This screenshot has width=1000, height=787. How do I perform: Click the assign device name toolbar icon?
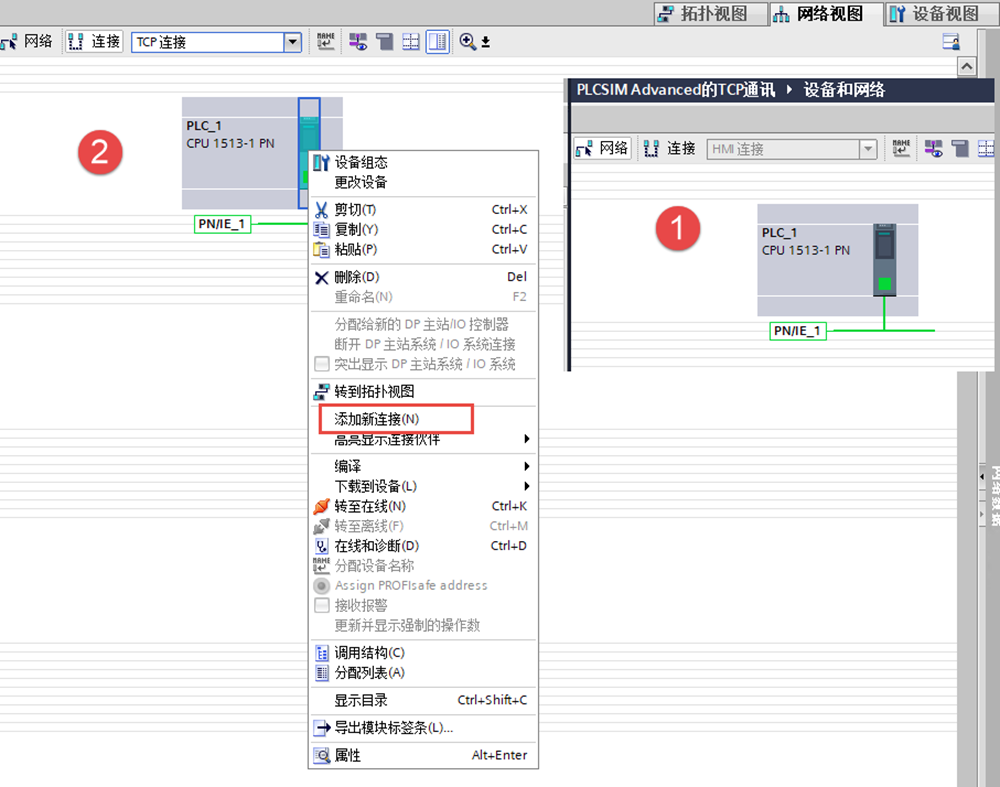[325, 42]
